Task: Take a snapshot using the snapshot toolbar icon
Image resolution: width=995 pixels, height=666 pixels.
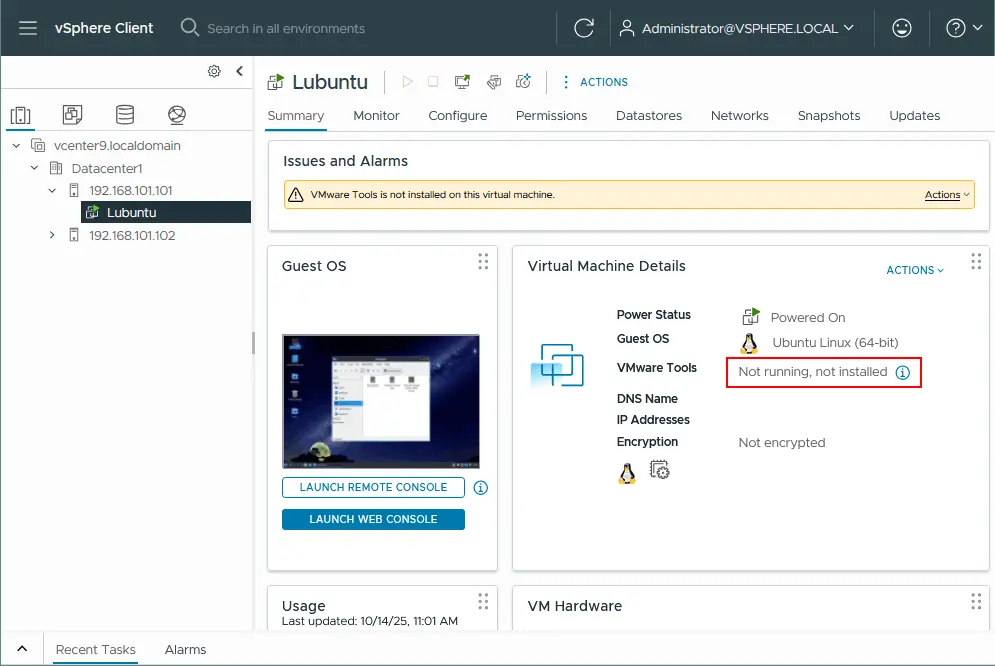Action: tap(524, 82)
